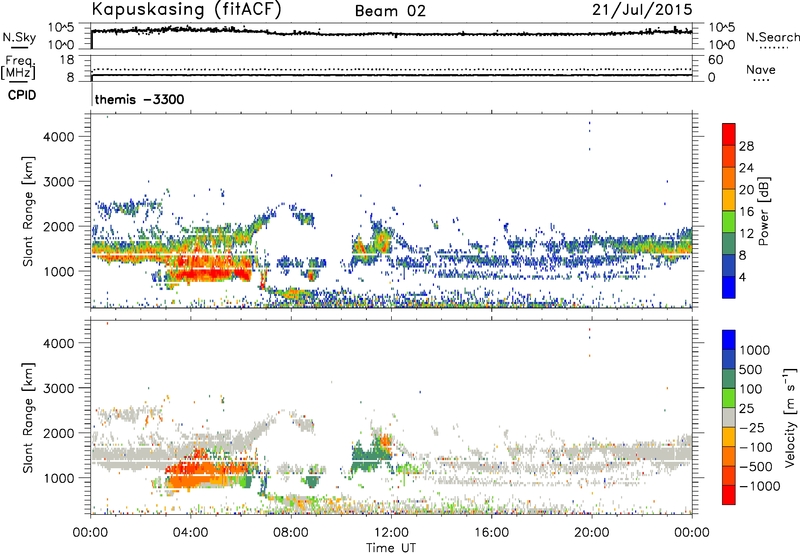This screenshot has width=800, height=554.
Task: Click the 'CPID' label
Action: coord(22,95)
